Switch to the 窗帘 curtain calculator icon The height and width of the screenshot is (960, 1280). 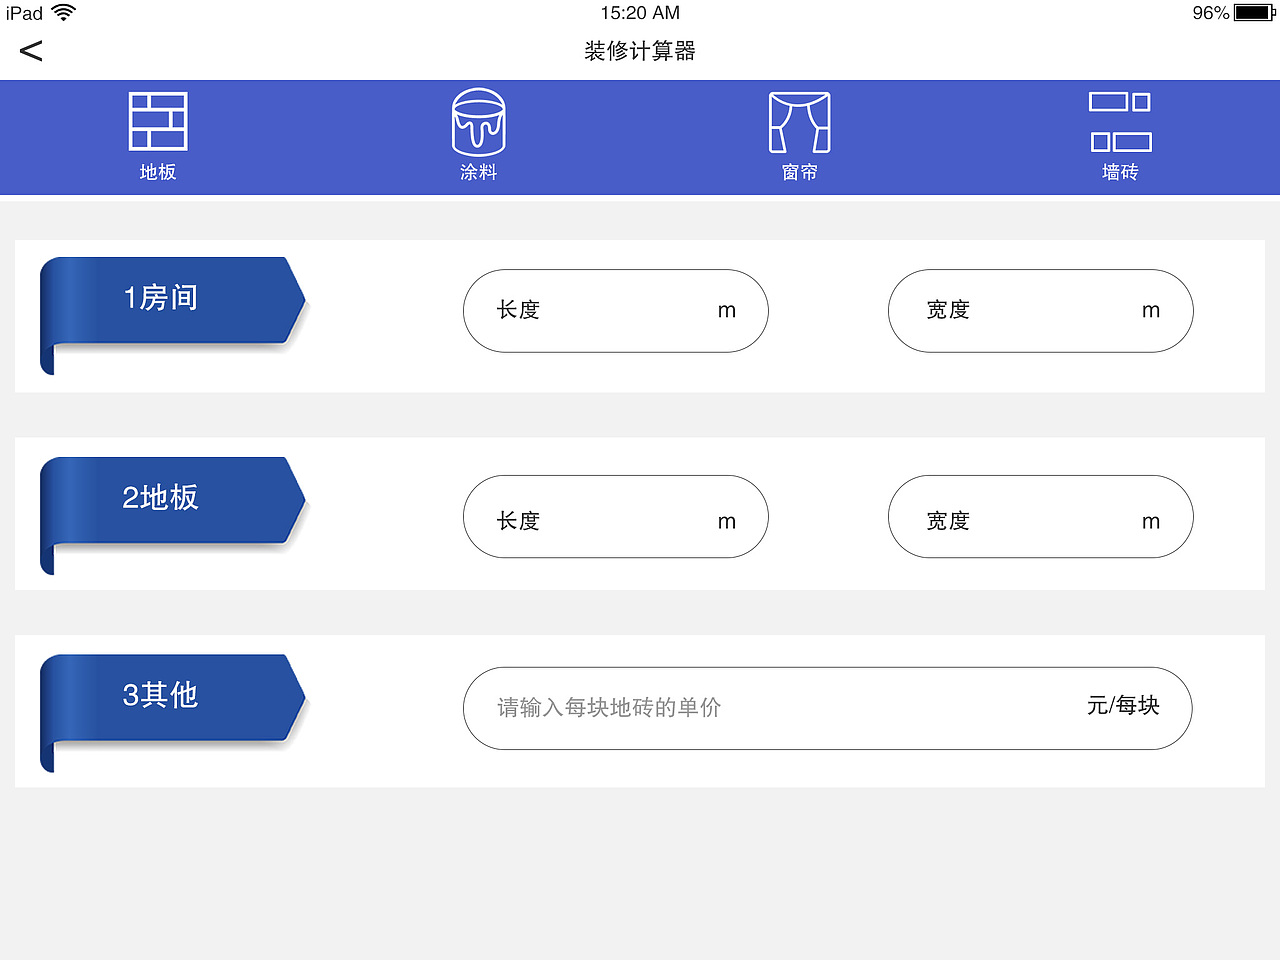coord(799,122)
